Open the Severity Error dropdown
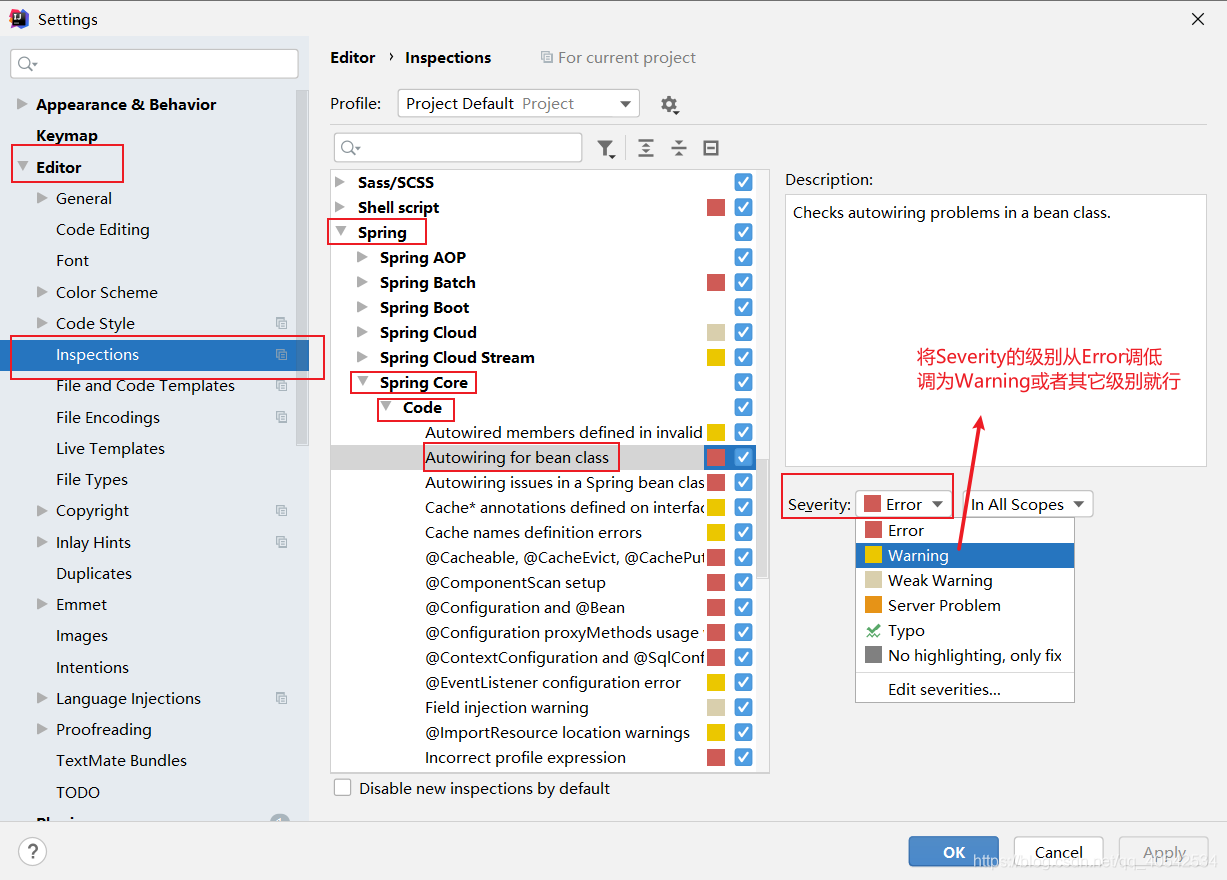 904,504
